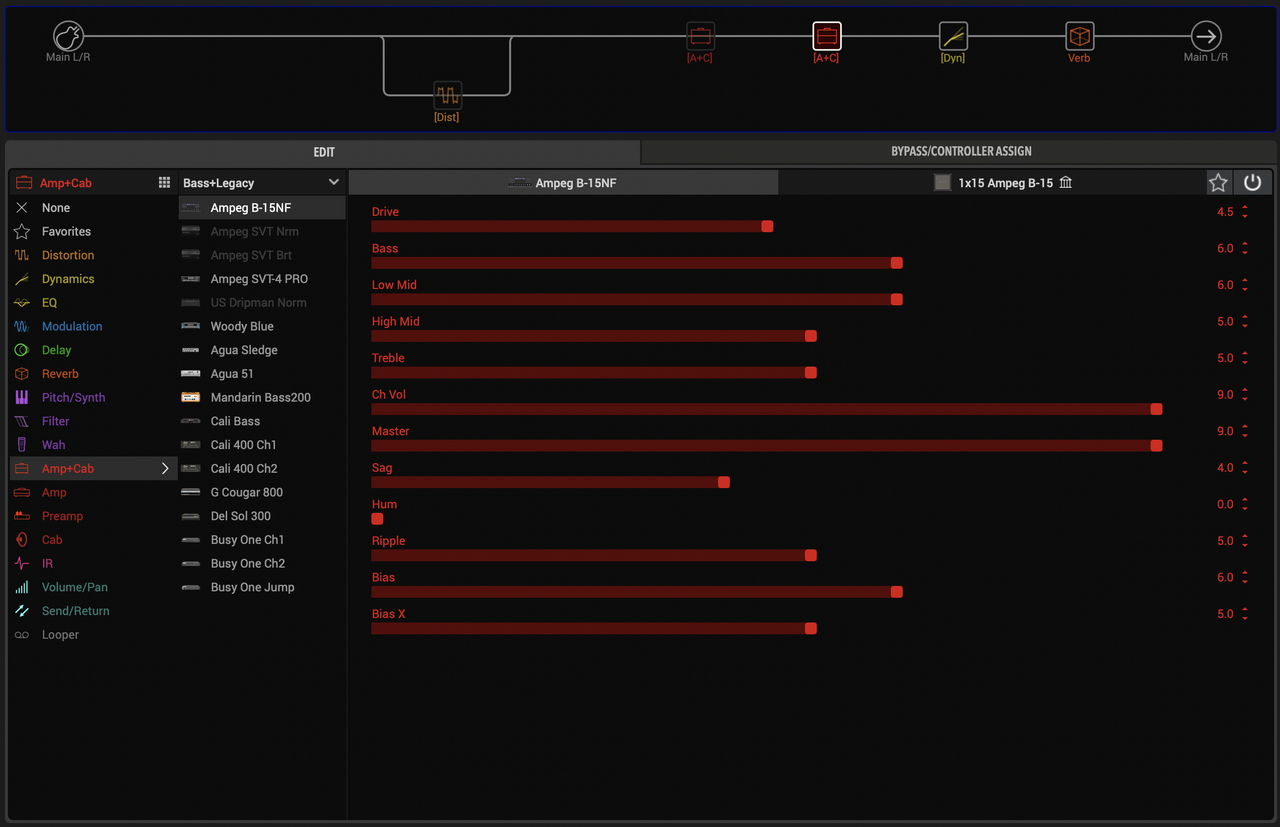Switch to Bypass/Controller Assign tab

click(x=961, y=152)
